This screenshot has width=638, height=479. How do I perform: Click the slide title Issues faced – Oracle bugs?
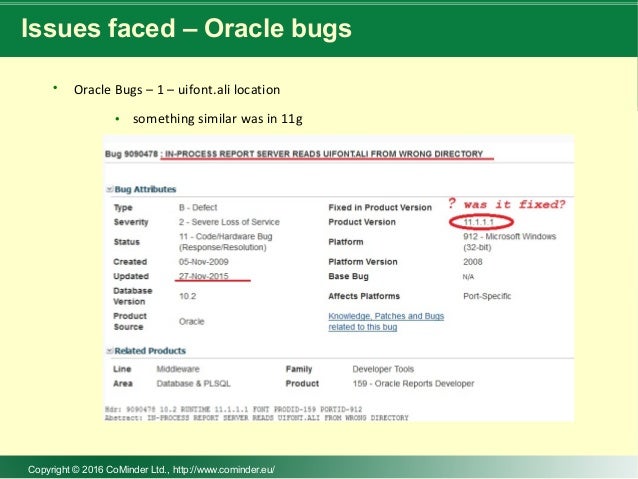pyautogui.click(x=186, y=28)
